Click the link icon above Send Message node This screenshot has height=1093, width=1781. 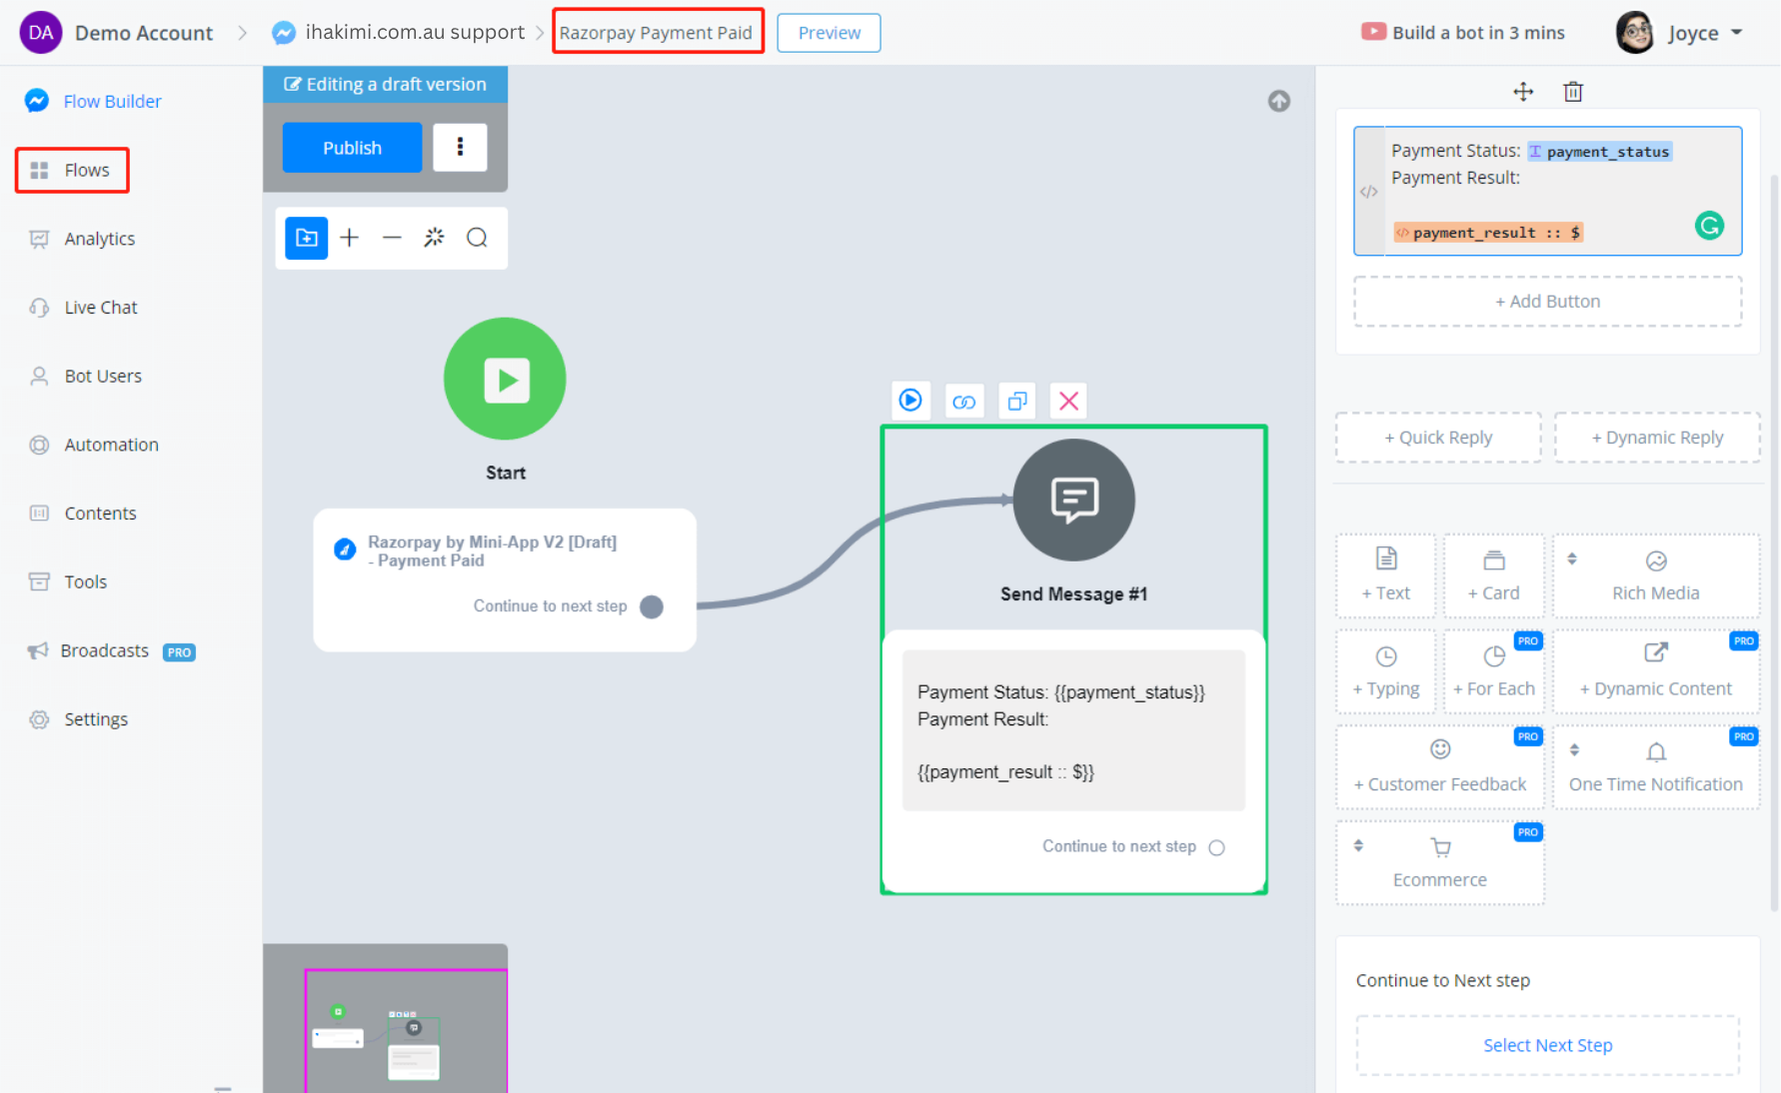pyautogui.click(x=963, y=401)
